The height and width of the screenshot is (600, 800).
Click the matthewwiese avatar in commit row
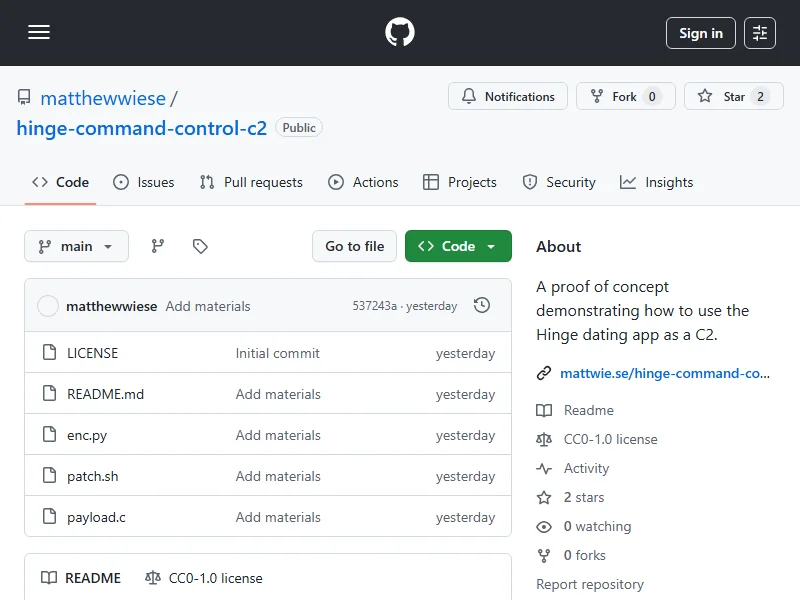coord(48,306)
